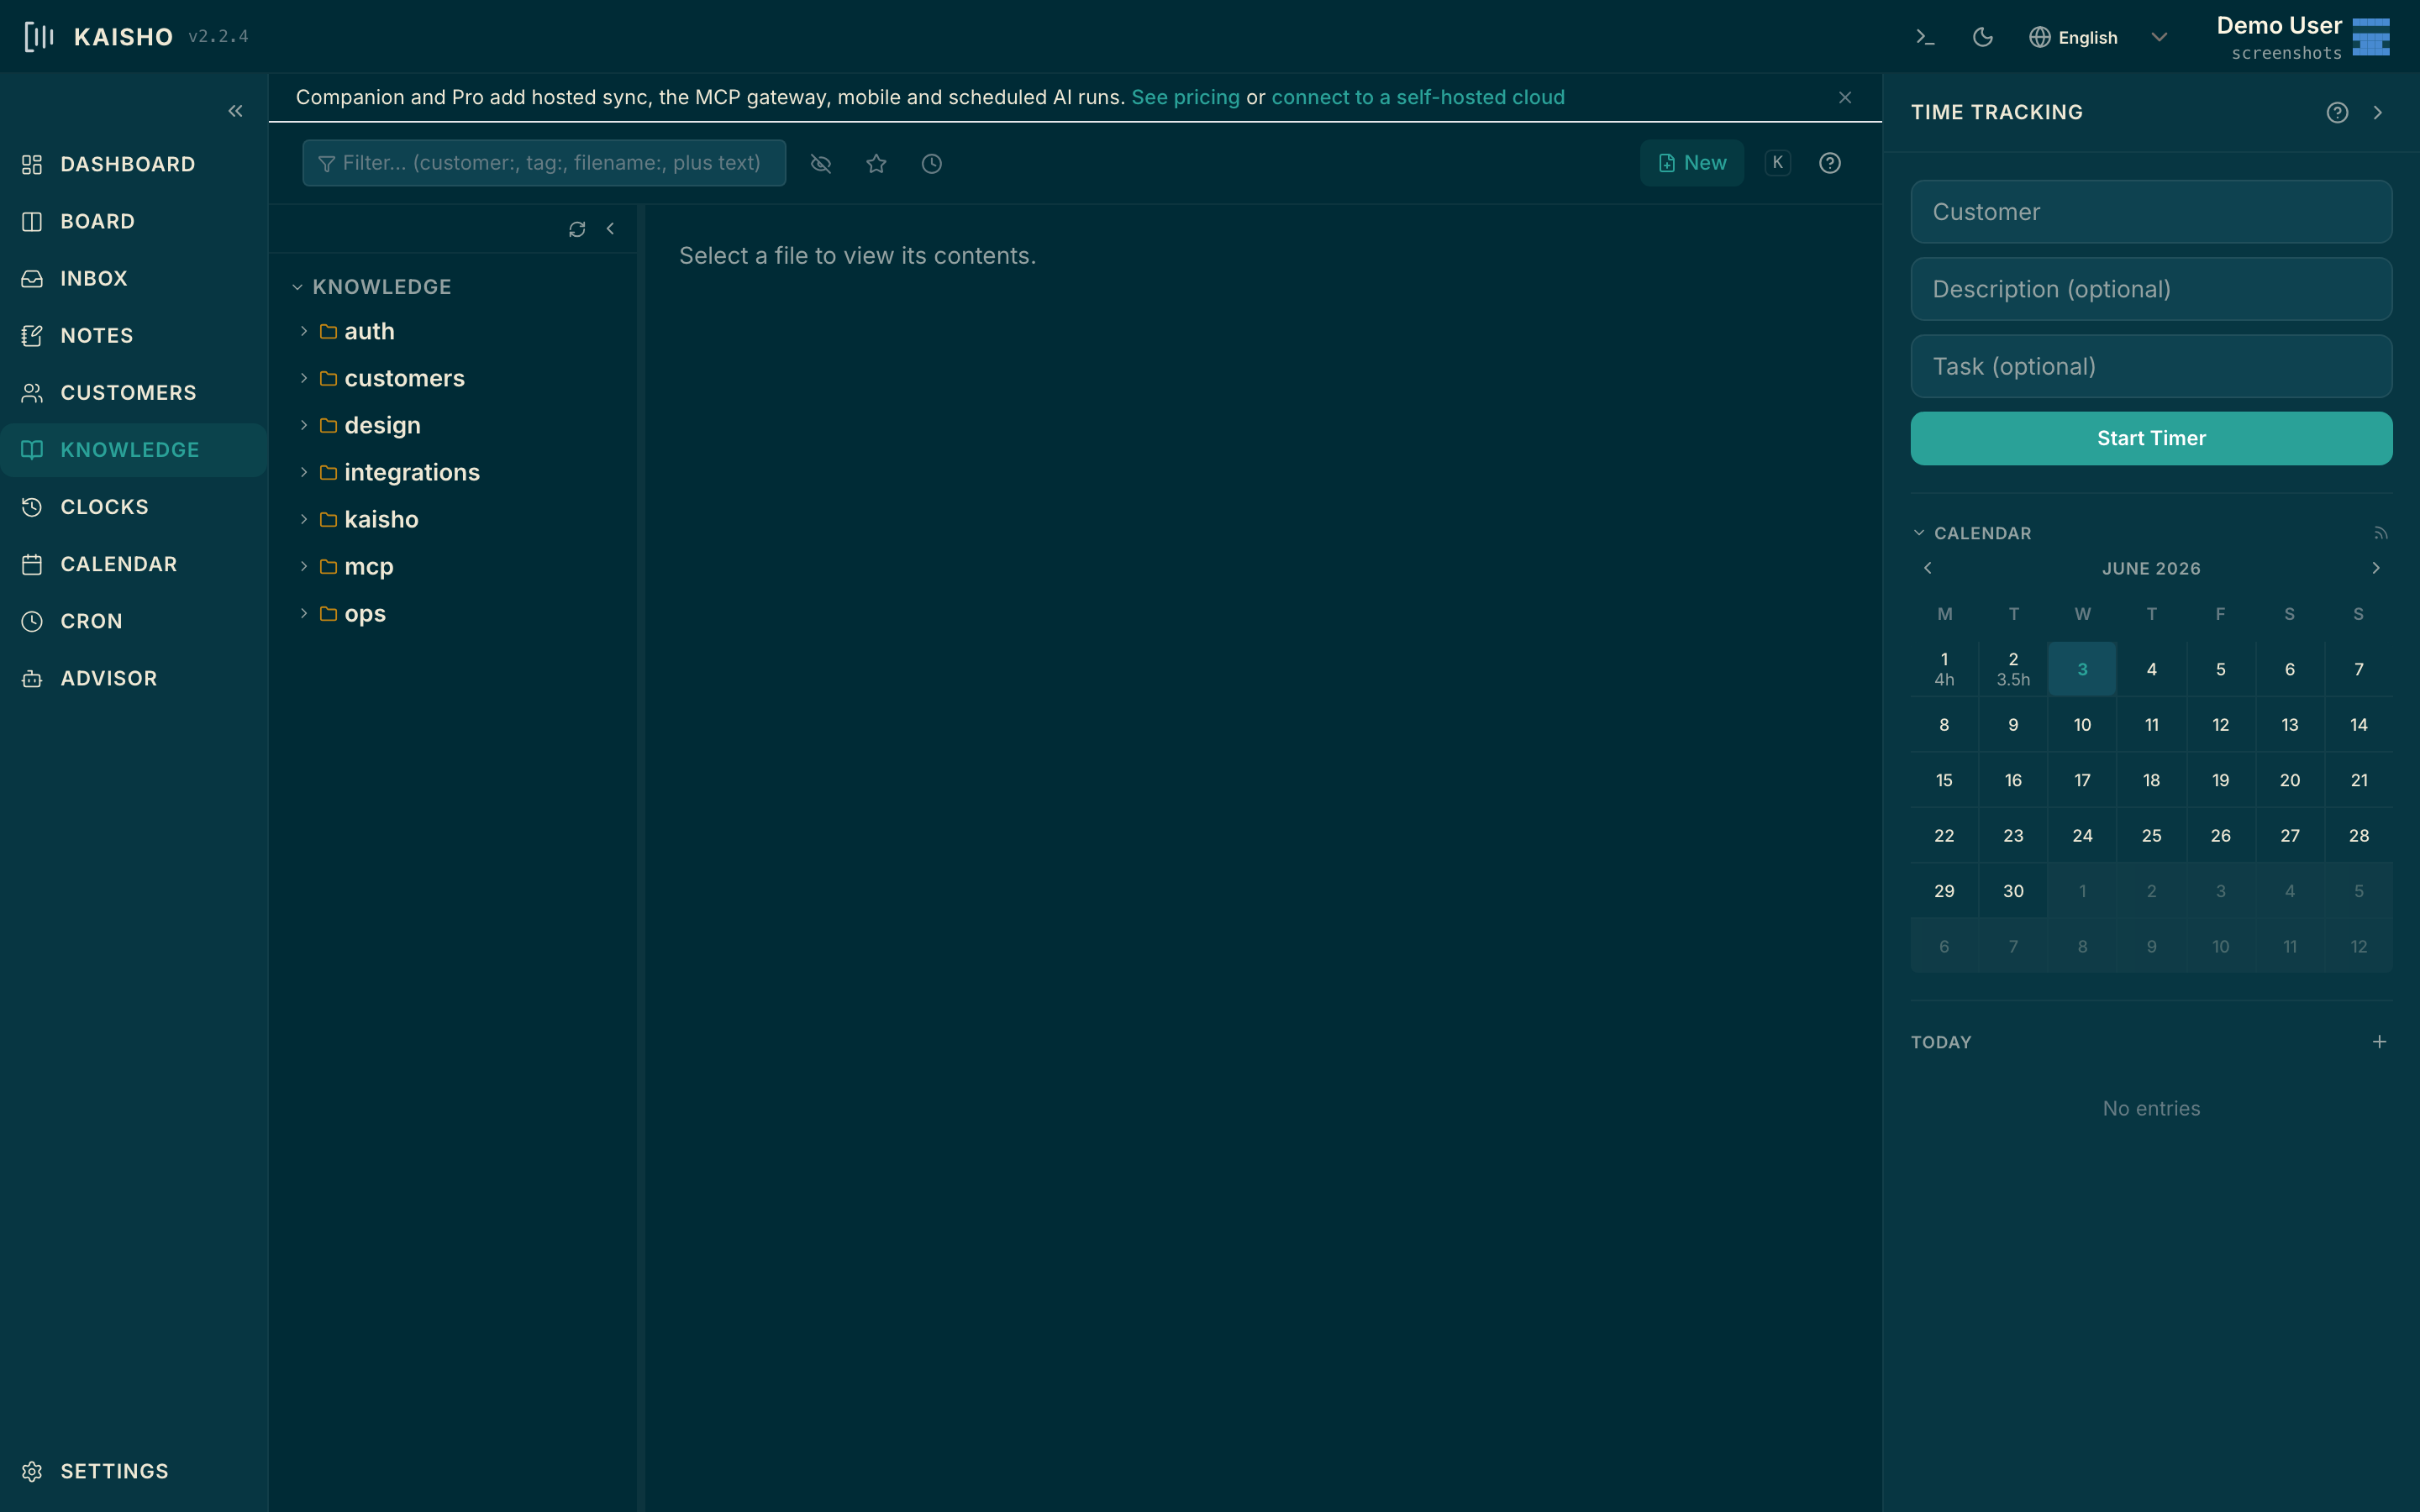
Task: Open Notes in sidebar
Action: point(134,335)
